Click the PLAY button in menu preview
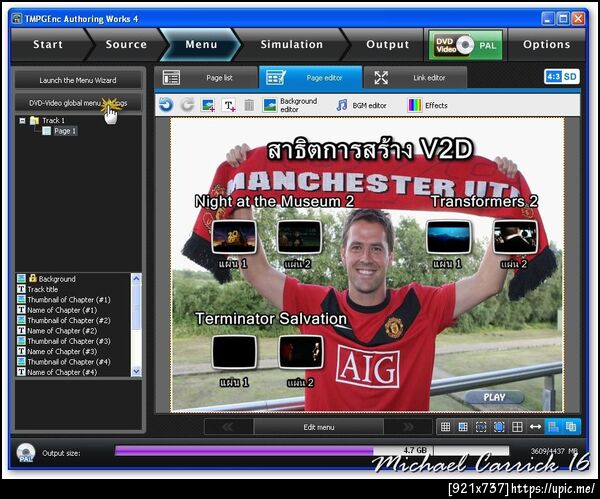The width and height of the screenshot is (600, 499). pyautogui.click(x=494, y=397)
